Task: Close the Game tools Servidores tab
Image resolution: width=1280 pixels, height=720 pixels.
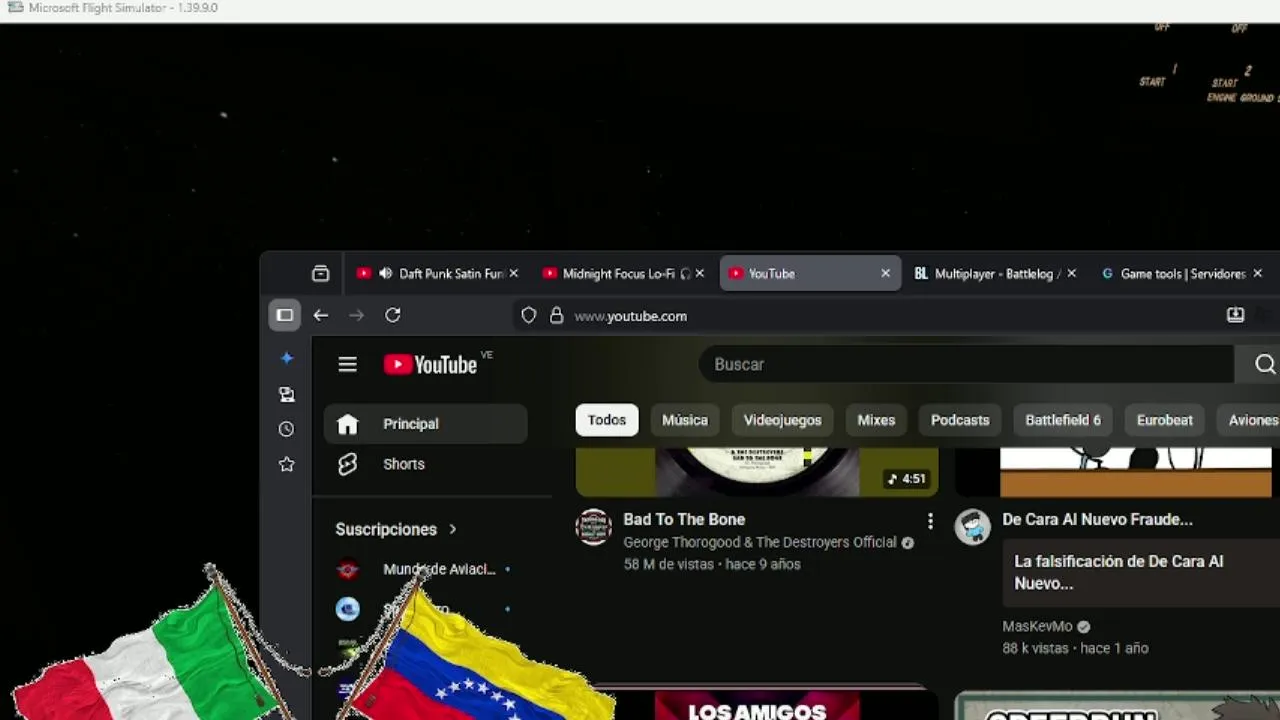Action: pyautogui.click(x=1257, y=273)
